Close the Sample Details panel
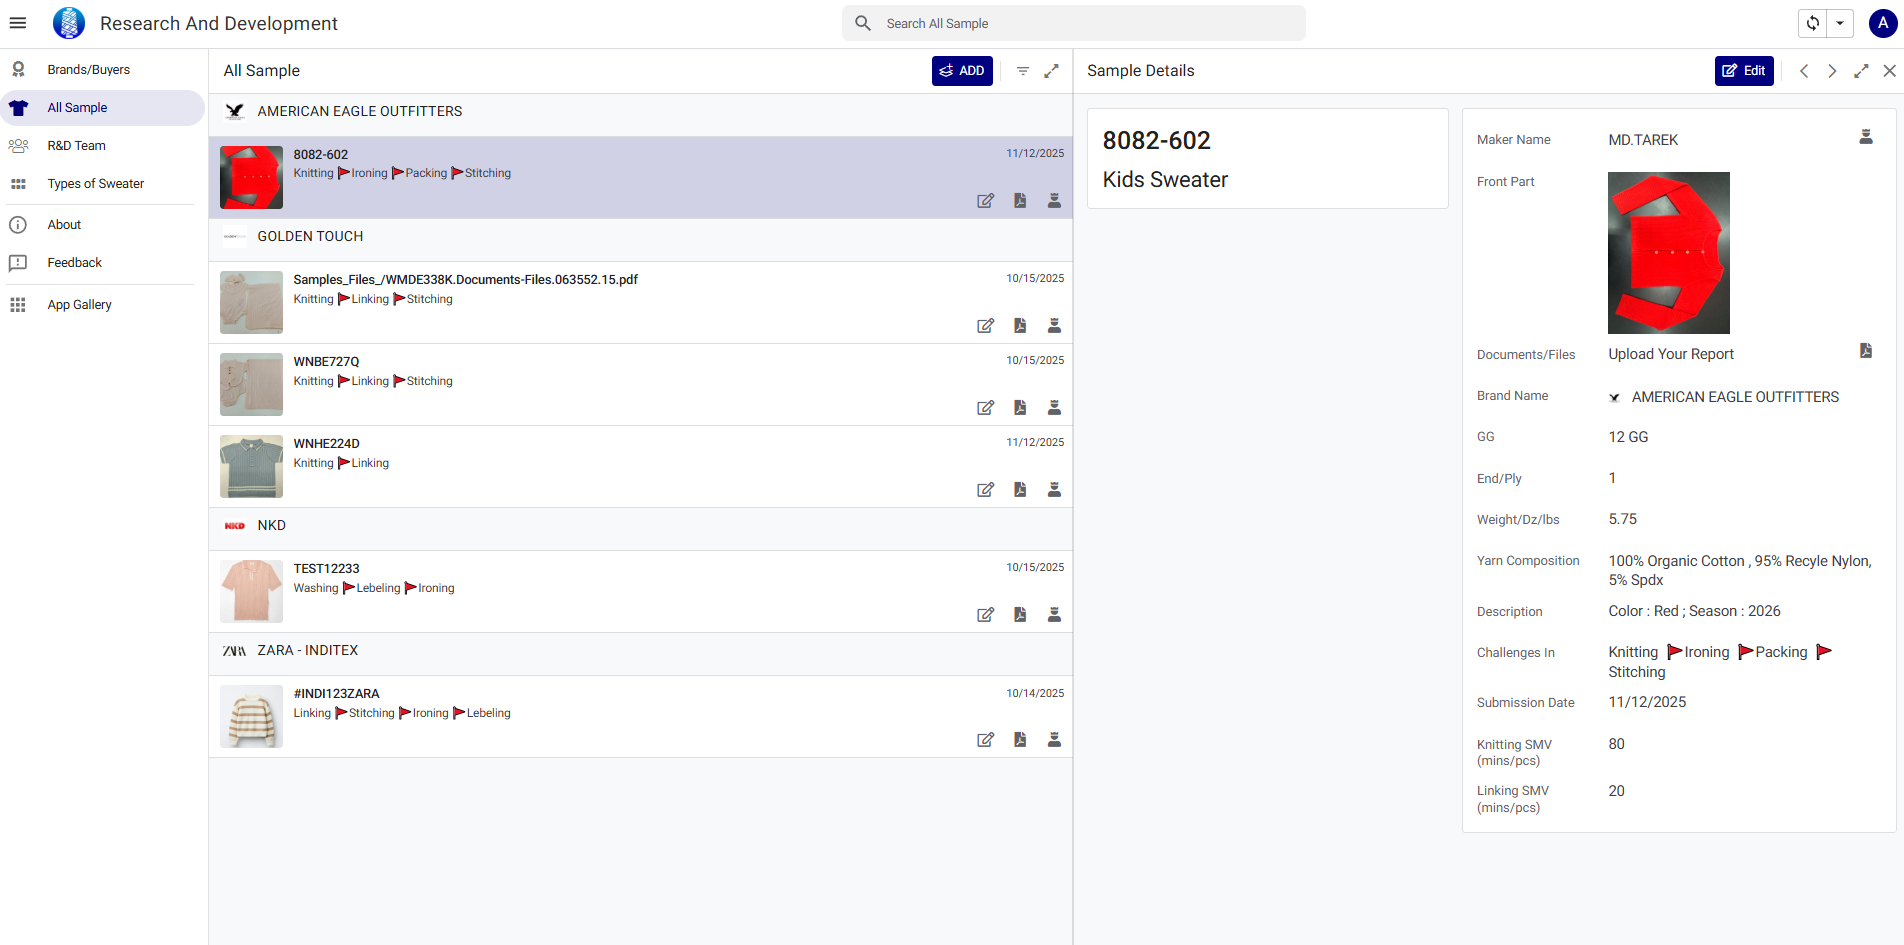The image size is (1904, 945). tap(1889, 71)
